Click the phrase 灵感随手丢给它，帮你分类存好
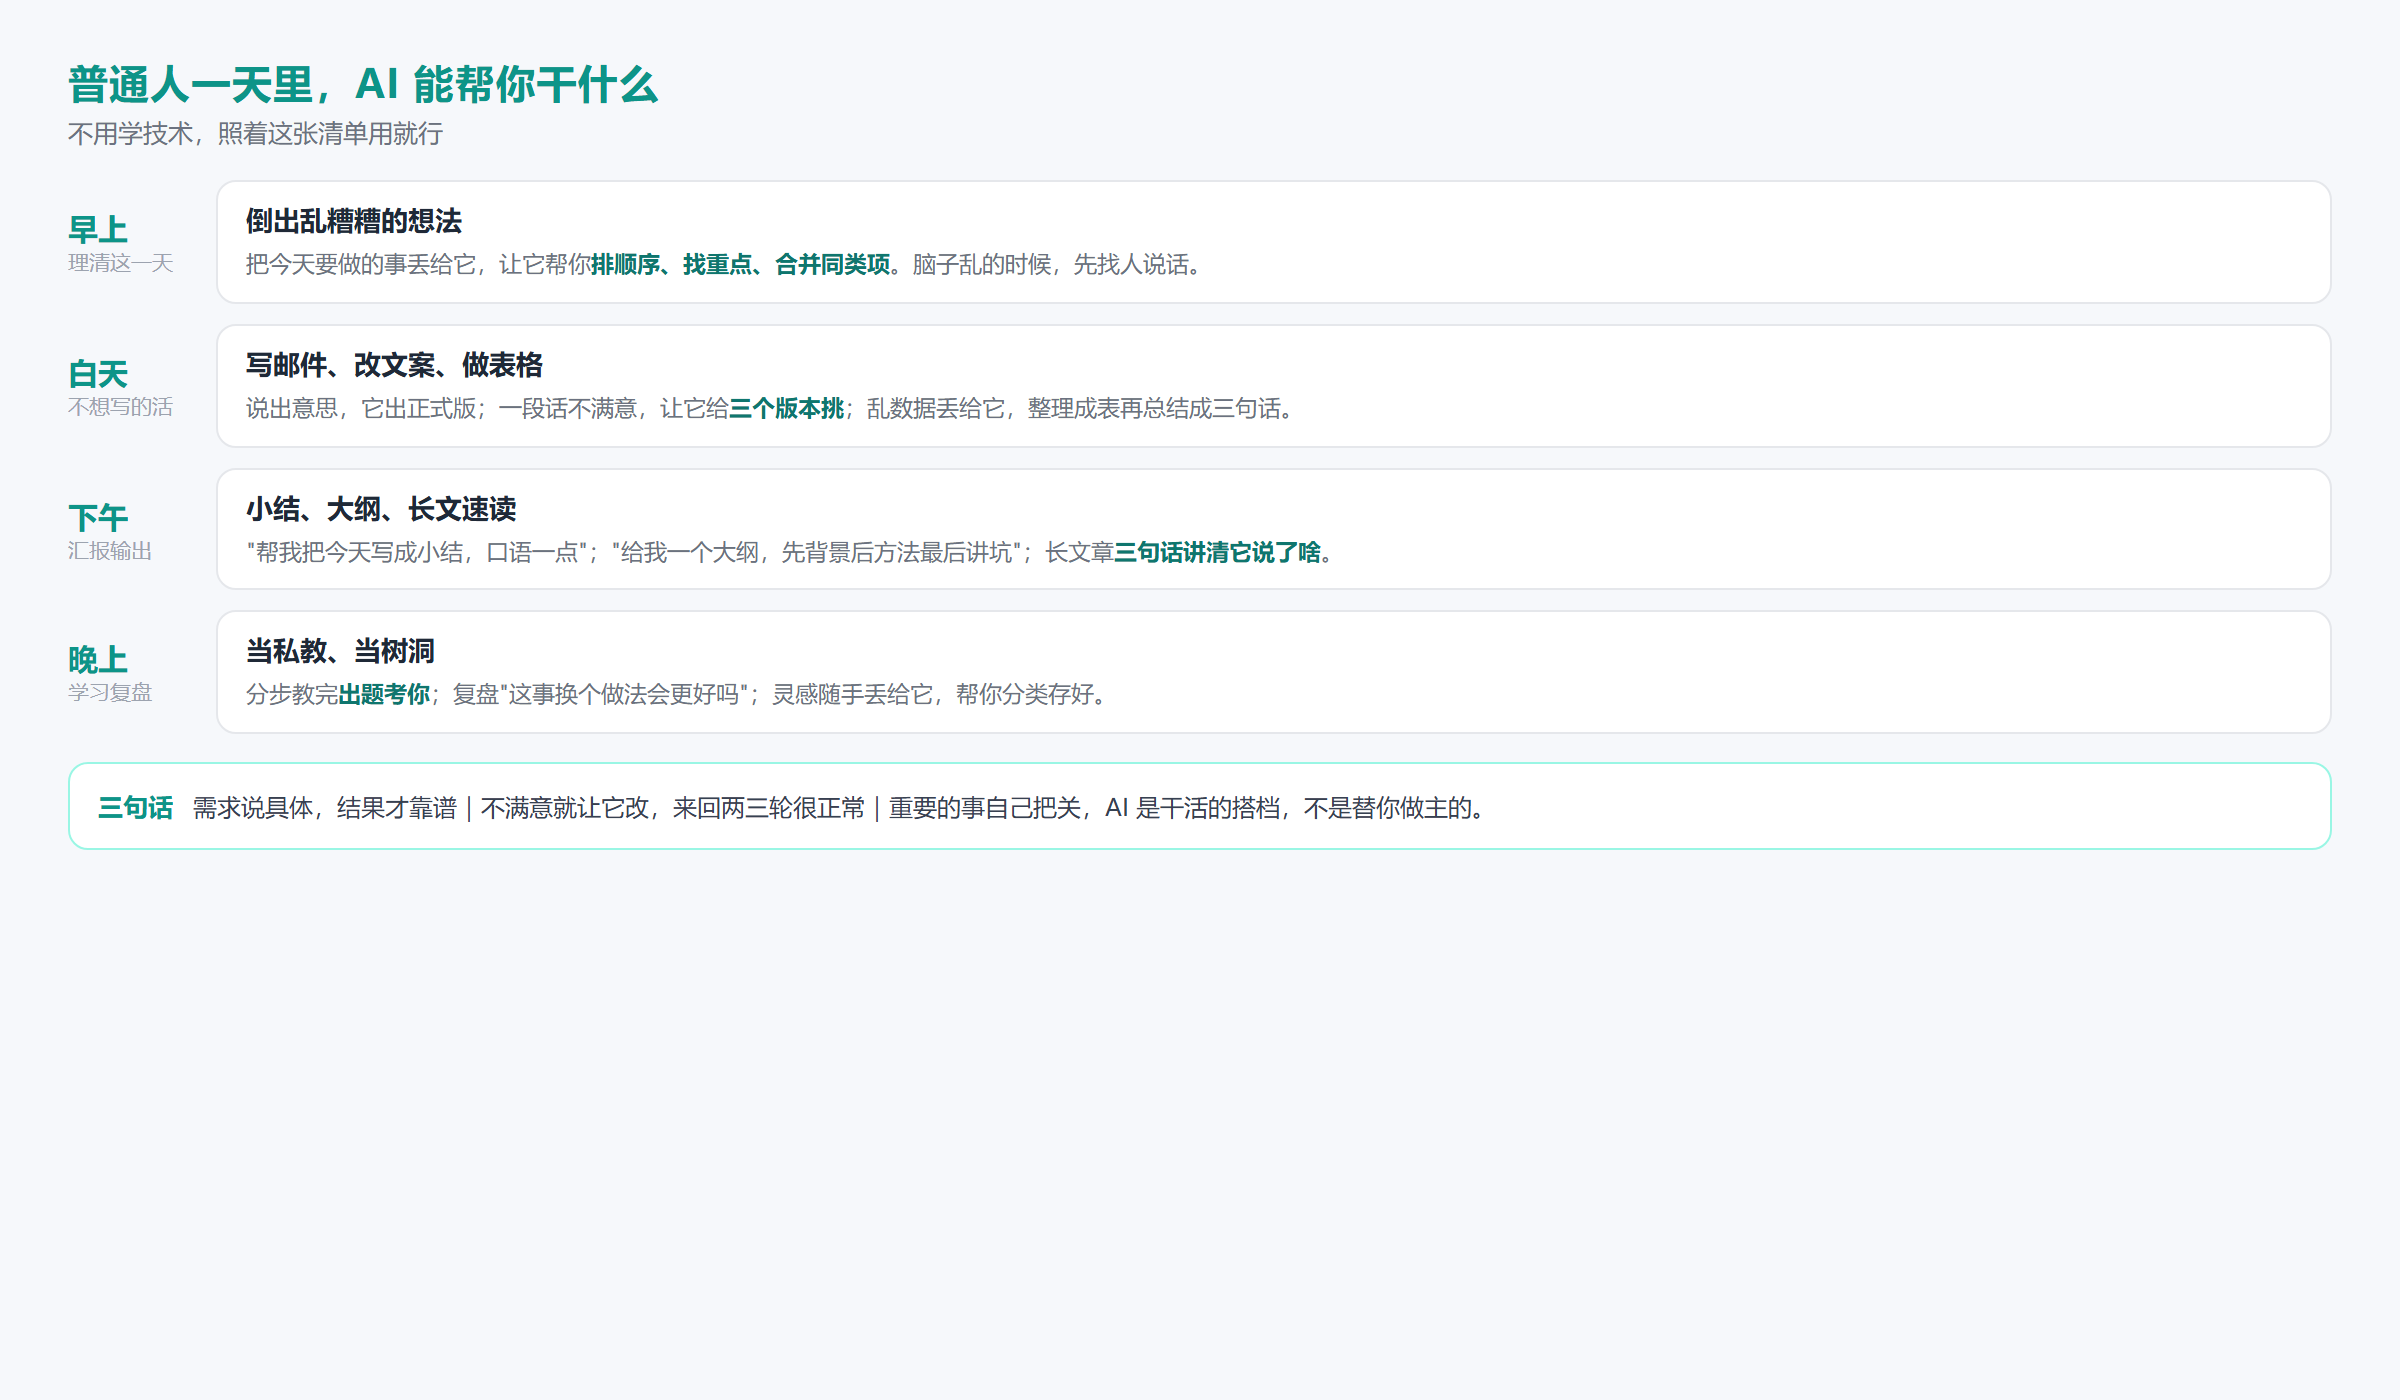The width and height of the screenshot is (2400, 1400). [x=933, y=694]
